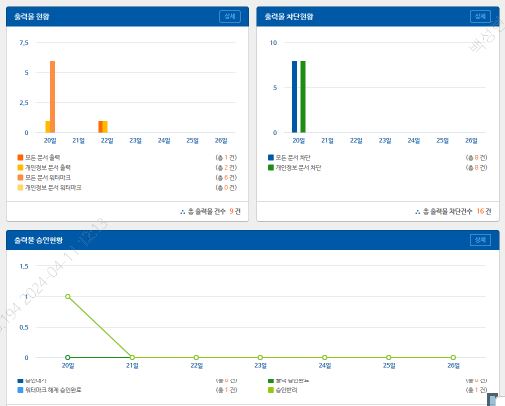Select the blue blocked-documents bar on 20일
Screen dimensions: 505x406
click(x=294, y=97)
